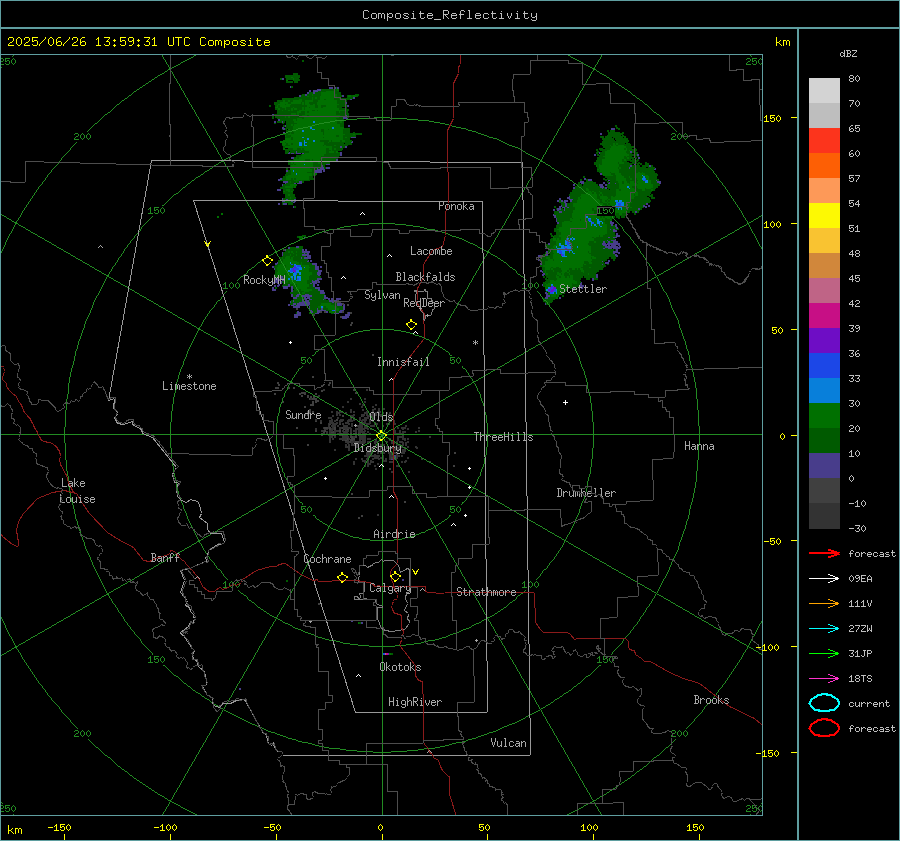
Task: Click the 20 dBZ green color swatch
Action: pyautogui.click(x=824, y=416)
